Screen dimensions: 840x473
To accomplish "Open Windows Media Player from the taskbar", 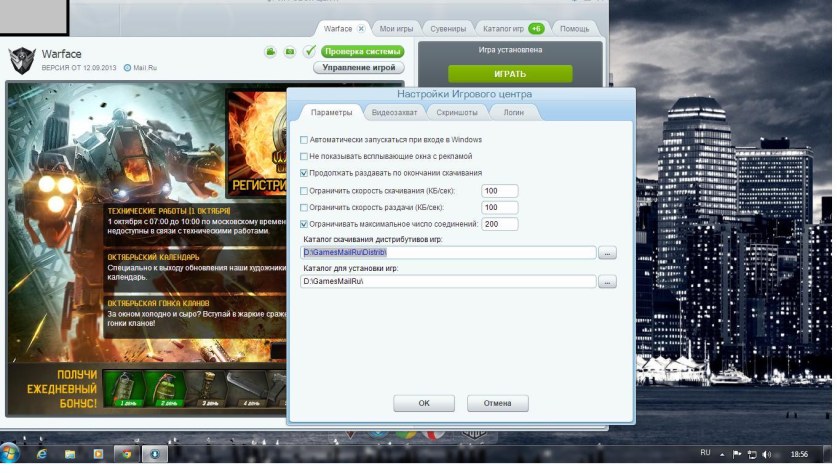I will click(x=98, y=454).
